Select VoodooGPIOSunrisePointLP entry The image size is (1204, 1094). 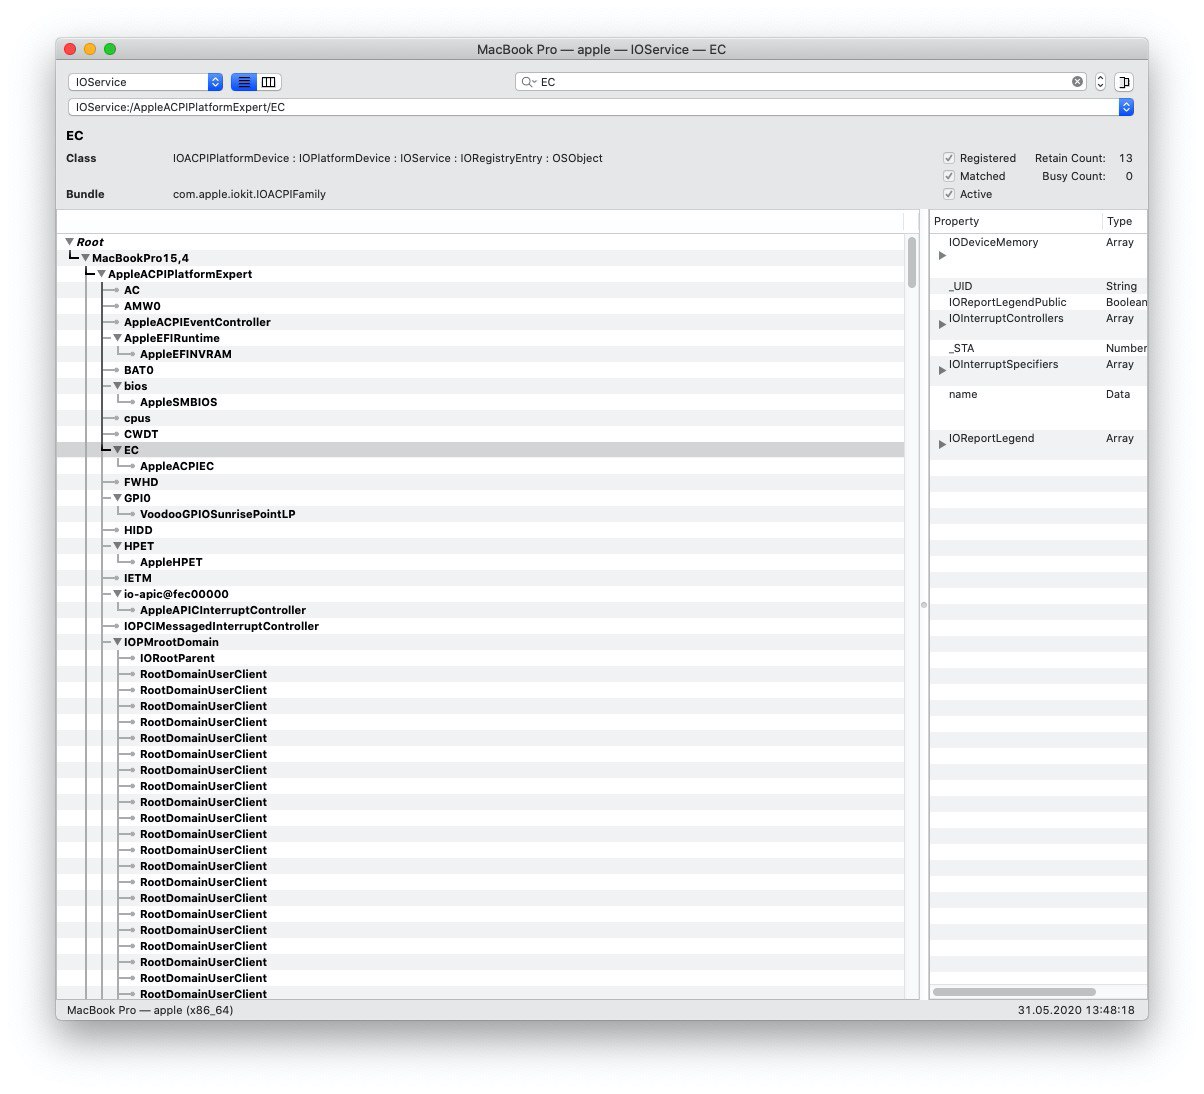pos(218,514)
